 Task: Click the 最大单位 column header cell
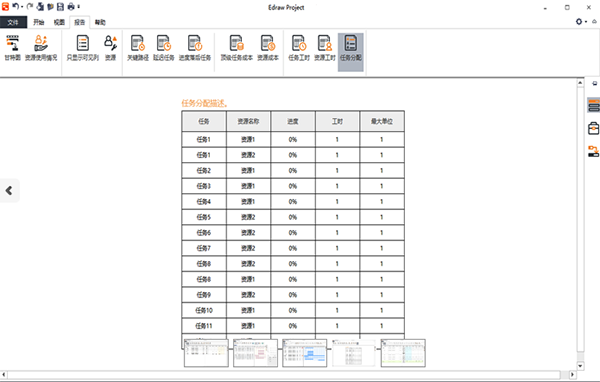click(x=382, y=121)
